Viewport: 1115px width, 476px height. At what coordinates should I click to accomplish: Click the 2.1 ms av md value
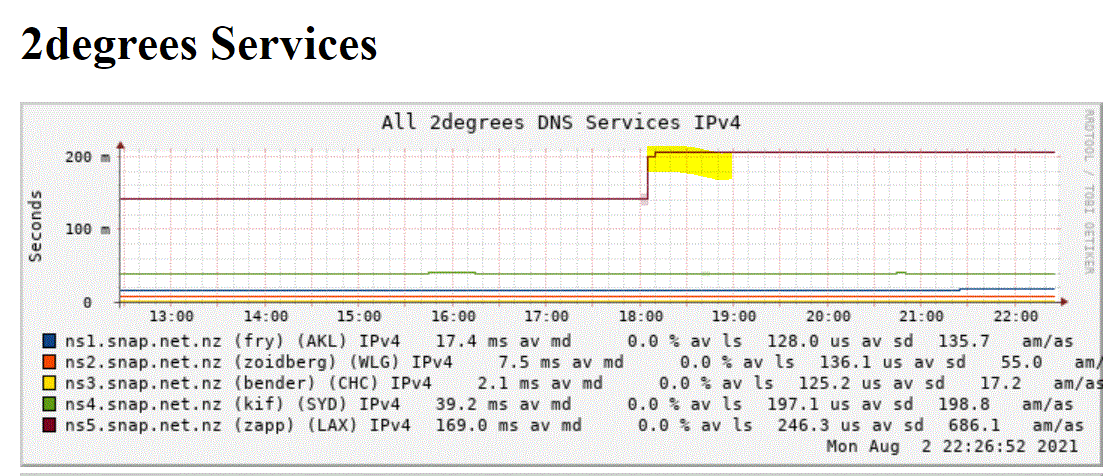539,384
